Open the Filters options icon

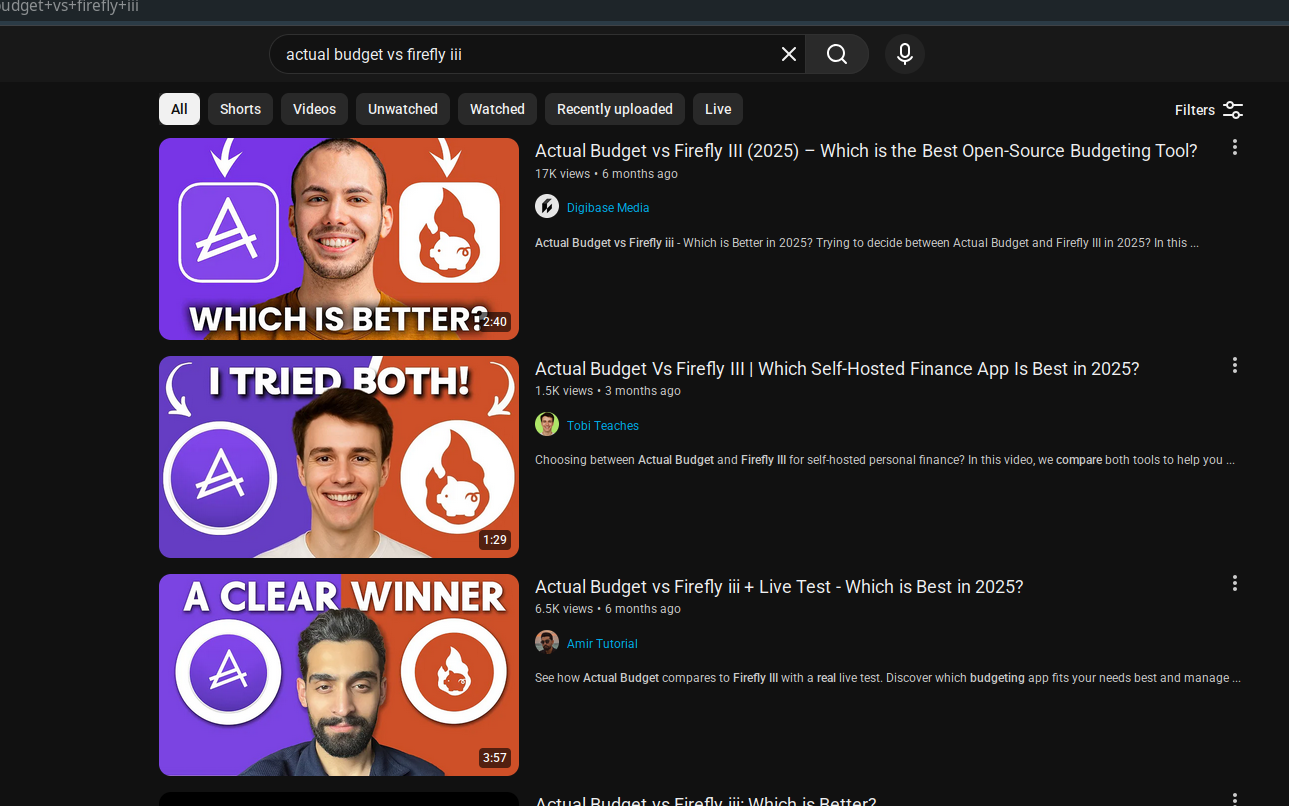point(1232,110)
